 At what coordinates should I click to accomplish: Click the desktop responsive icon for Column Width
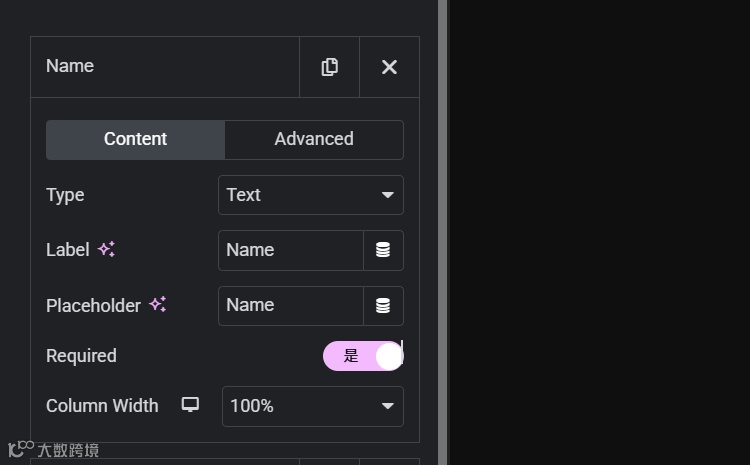coord(190,405)
